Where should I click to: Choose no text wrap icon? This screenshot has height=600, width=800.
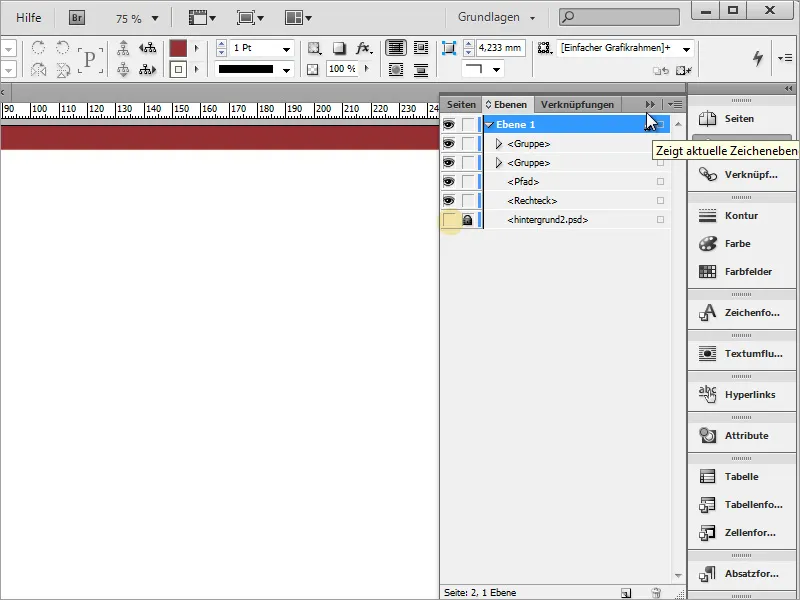click(x=395, y=48)
